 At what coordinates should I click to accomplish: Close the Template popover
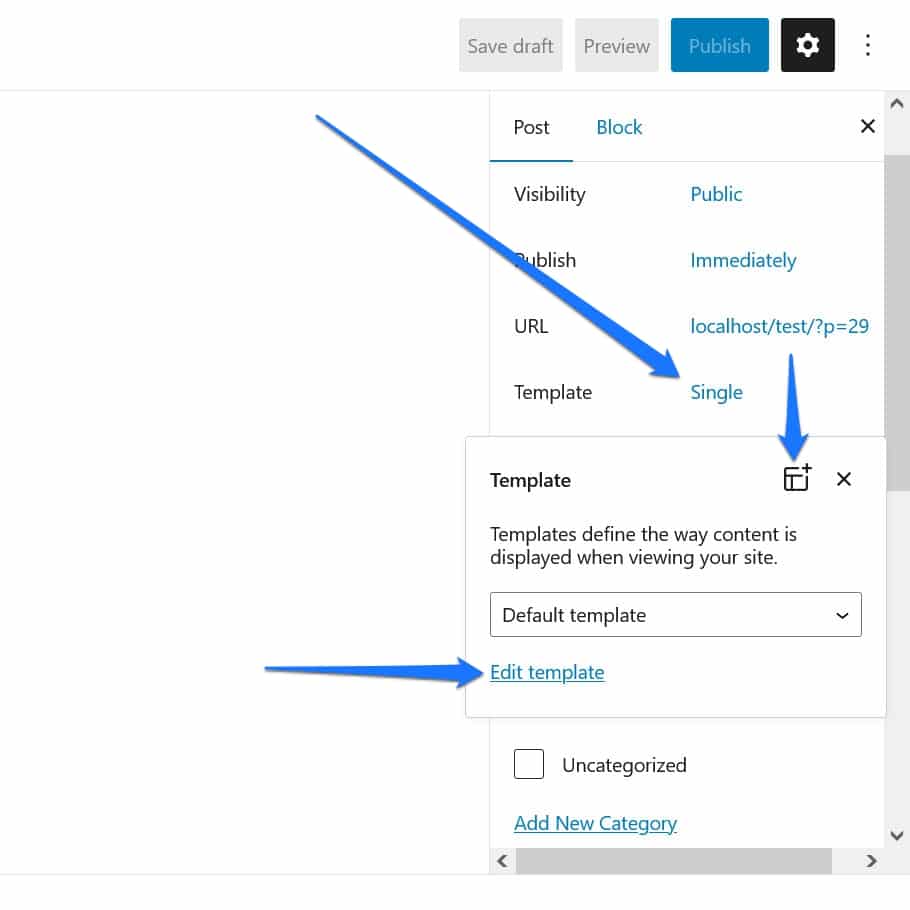844,479
